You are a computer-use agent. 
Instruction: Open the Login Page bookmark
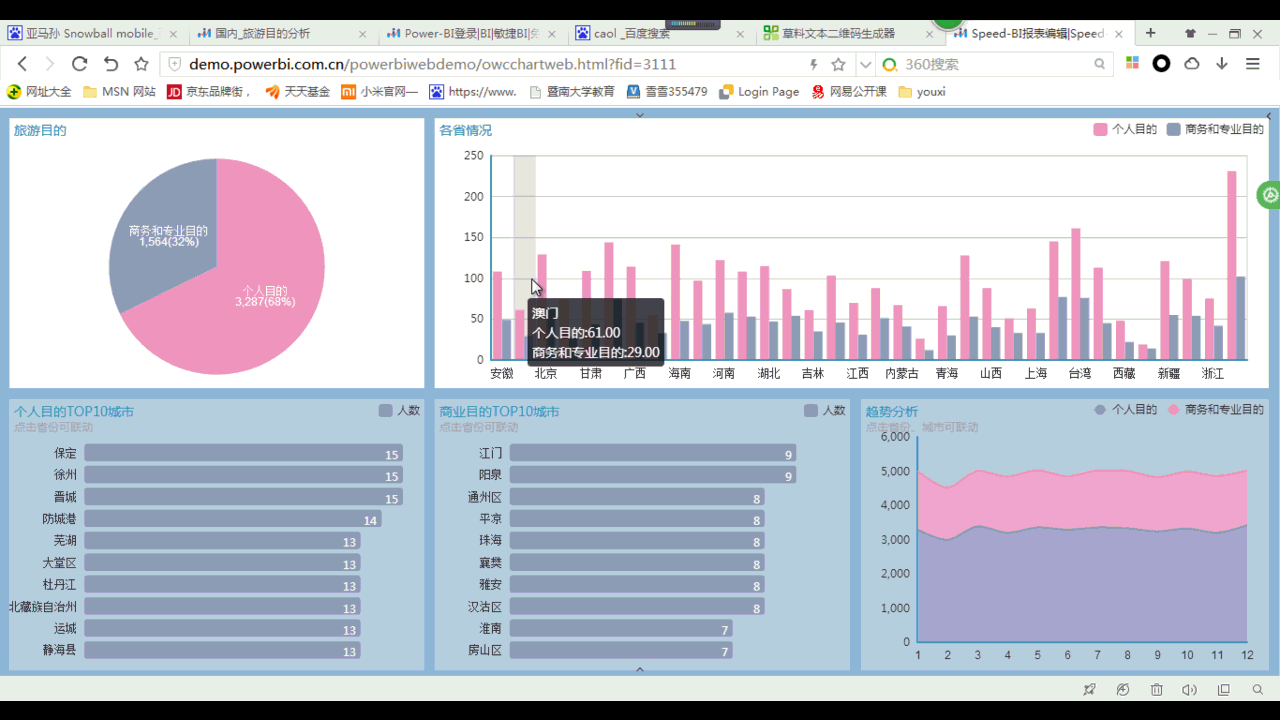click(759, 92)
